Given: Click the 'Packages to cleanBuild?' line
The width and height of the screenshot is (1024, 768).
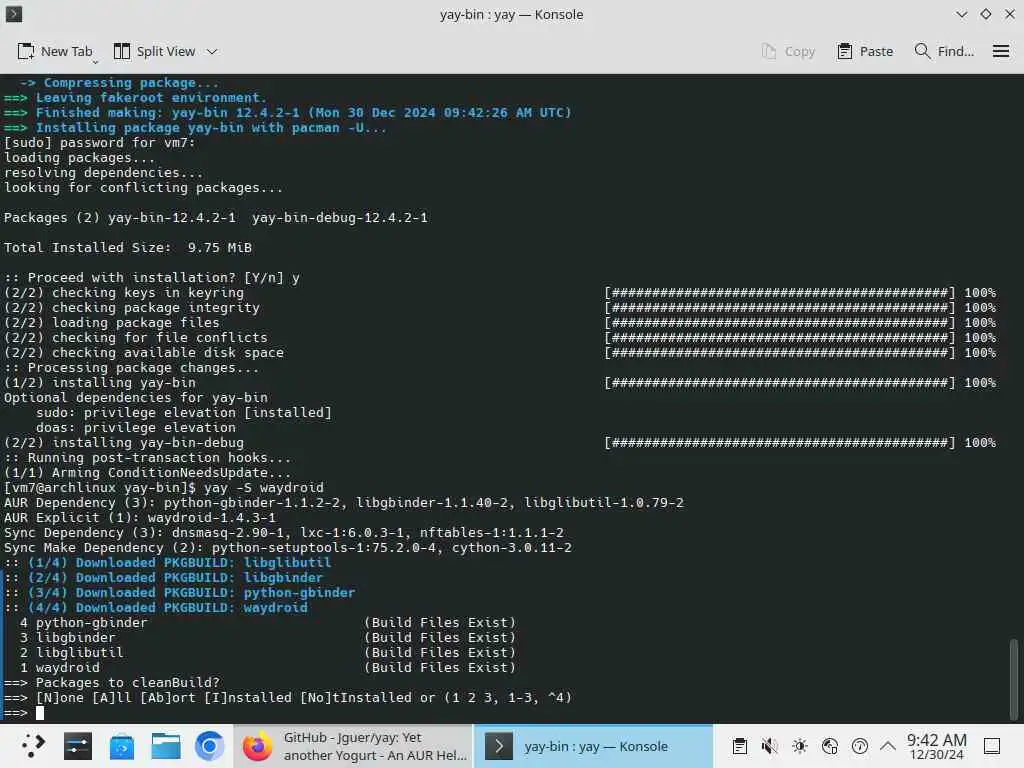Looking at the screenshot, I should coord(112,682).
